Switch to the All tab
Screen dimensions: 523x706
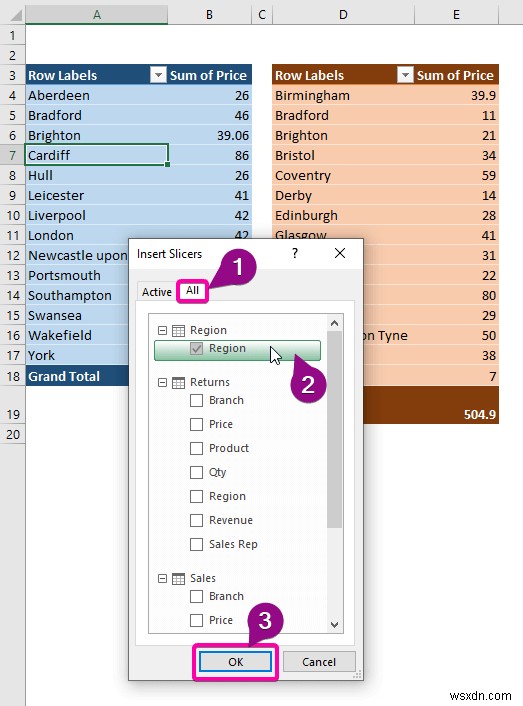click(x=192, y=291)
